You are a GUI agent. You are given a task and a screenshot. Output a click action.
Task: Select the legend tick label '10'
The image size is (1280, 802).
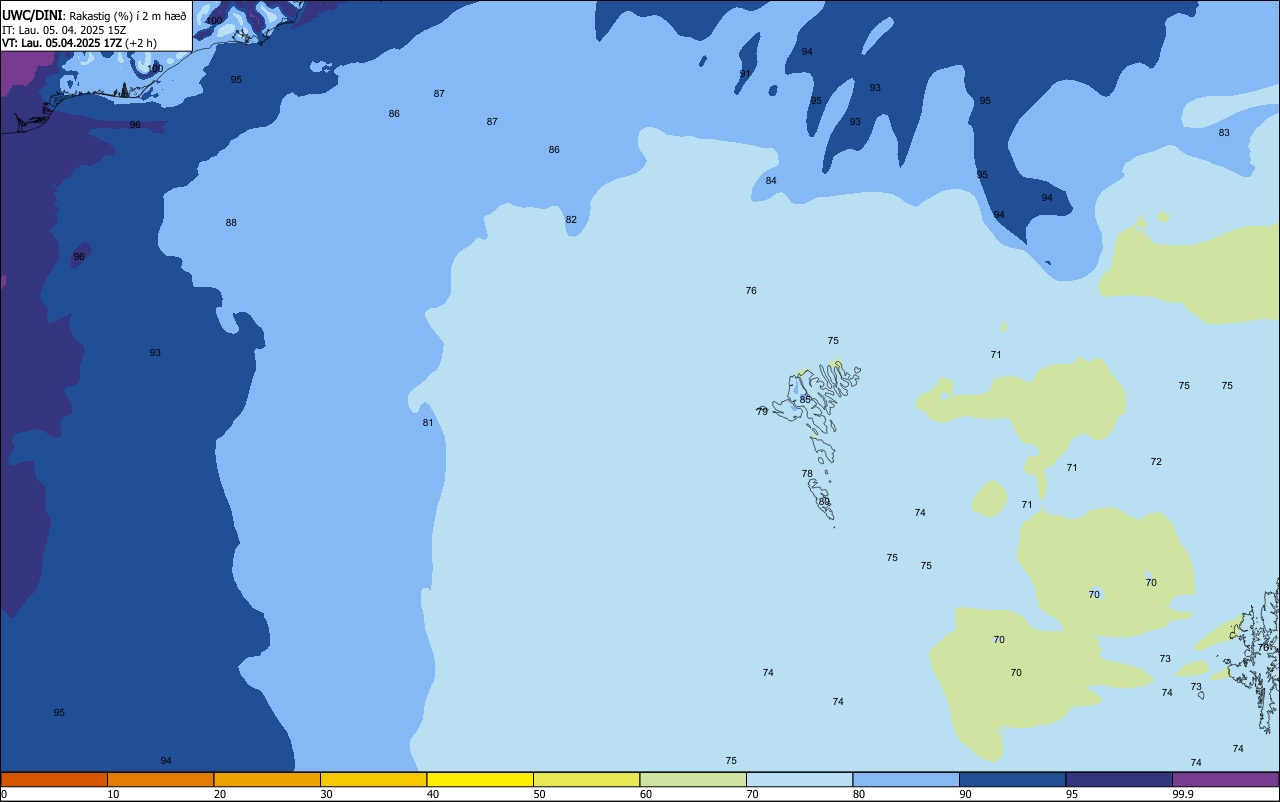tap(113, 794)
